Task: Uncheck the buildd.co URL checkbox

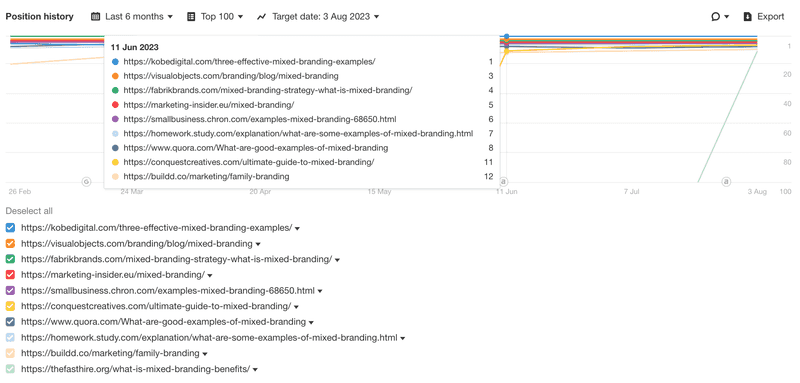Action: pos(10,353)
